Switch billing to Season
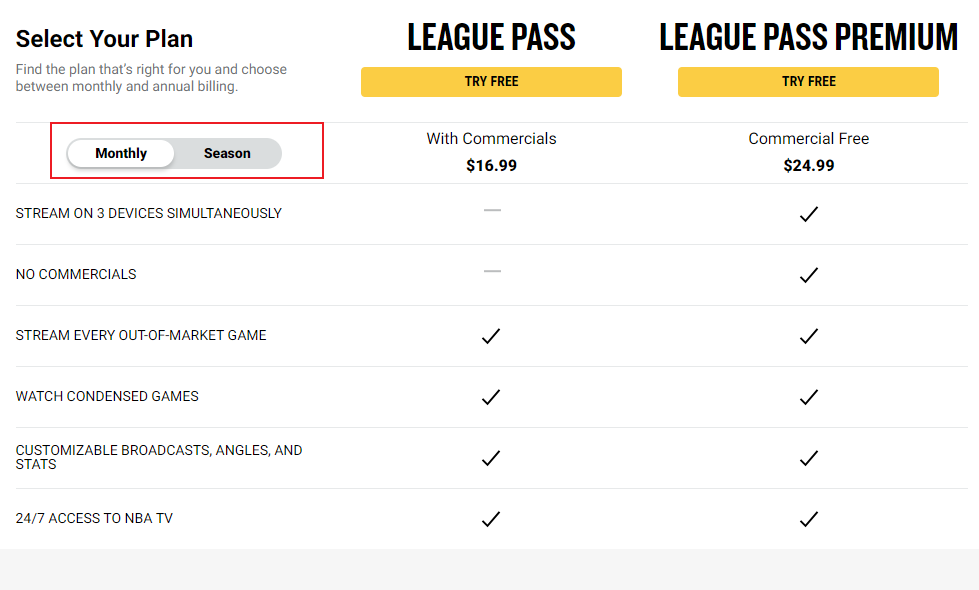This screenshot has width=979, height=590. (227, 153)
